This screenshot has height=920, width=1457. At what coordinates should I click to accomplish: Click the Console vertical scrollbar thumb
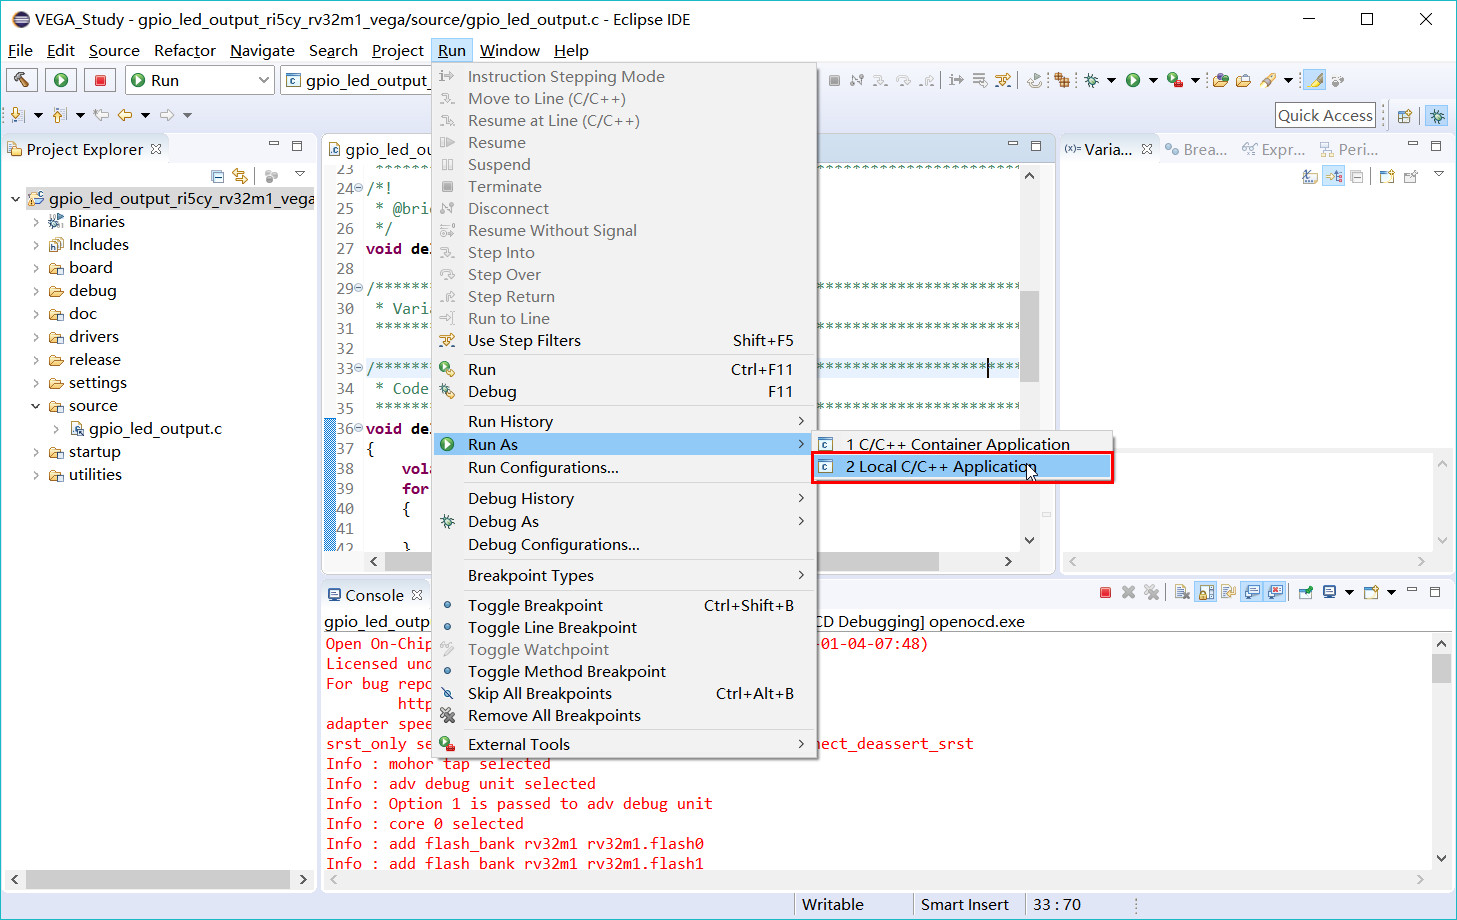pos(1441,668)
